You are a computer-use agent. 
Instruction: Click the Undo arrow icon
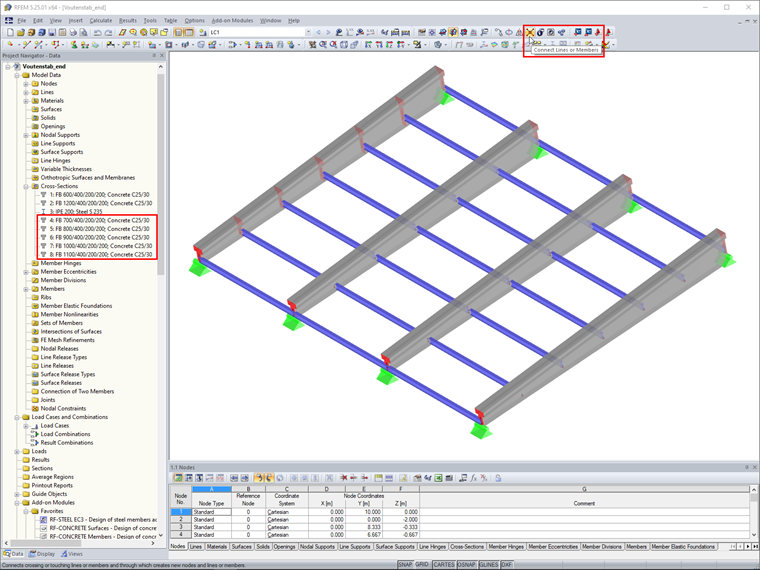[98, 32]
